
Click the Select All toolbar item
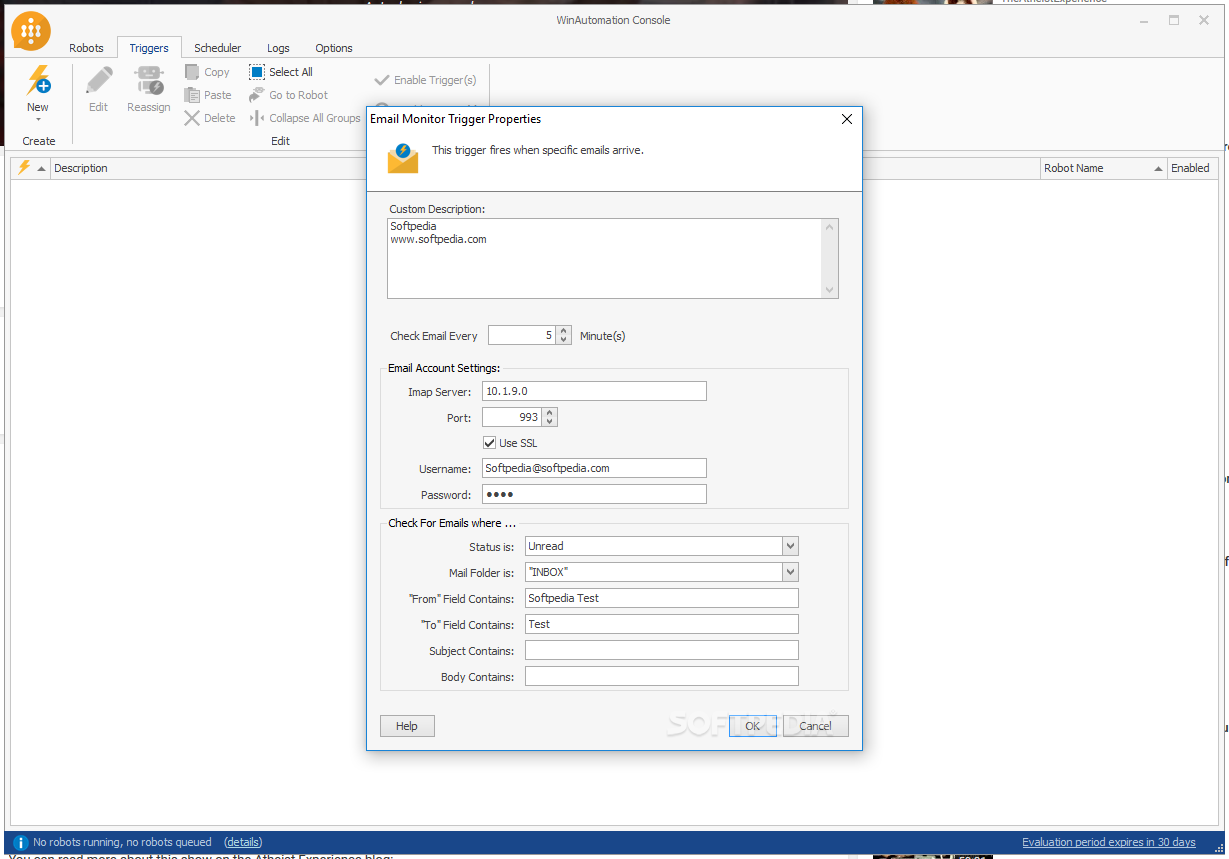(x=281, y=72)
